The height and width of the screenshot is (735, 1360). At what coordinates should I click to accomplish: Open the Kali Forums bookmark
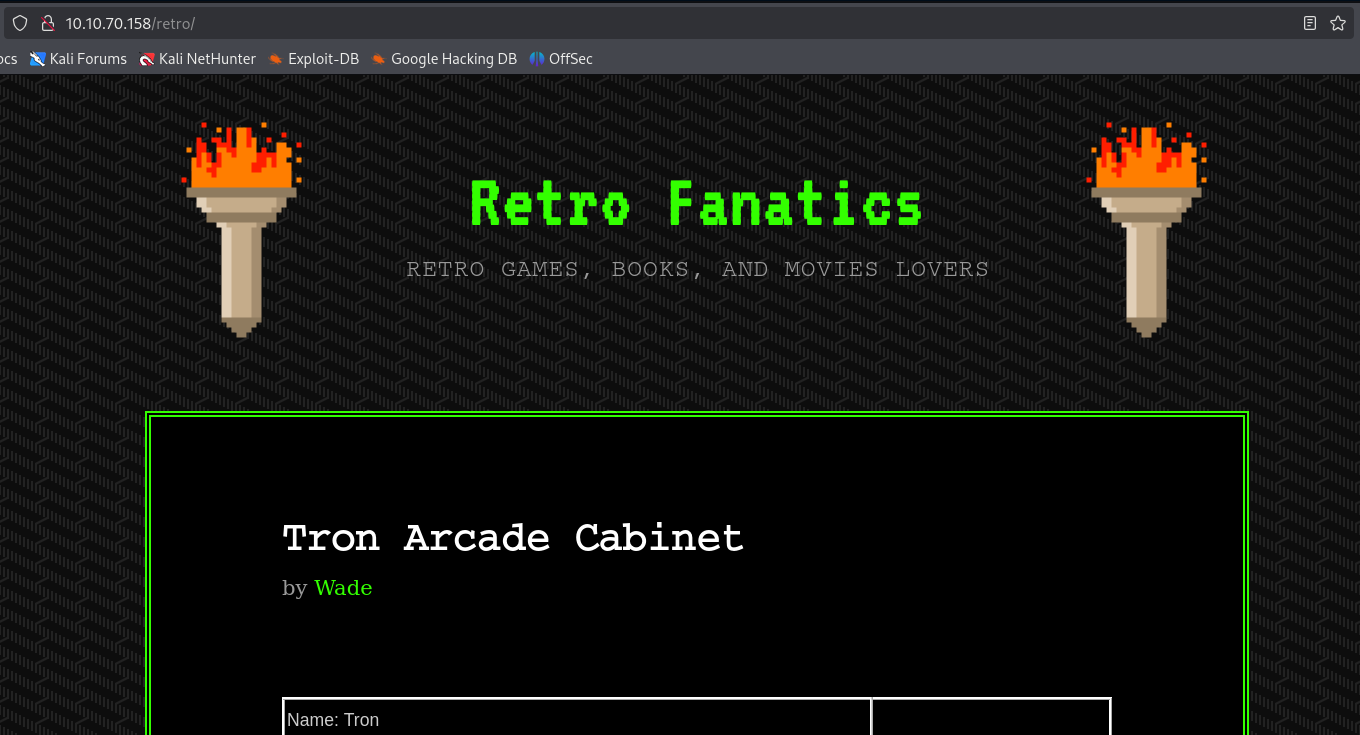point(78,59)
